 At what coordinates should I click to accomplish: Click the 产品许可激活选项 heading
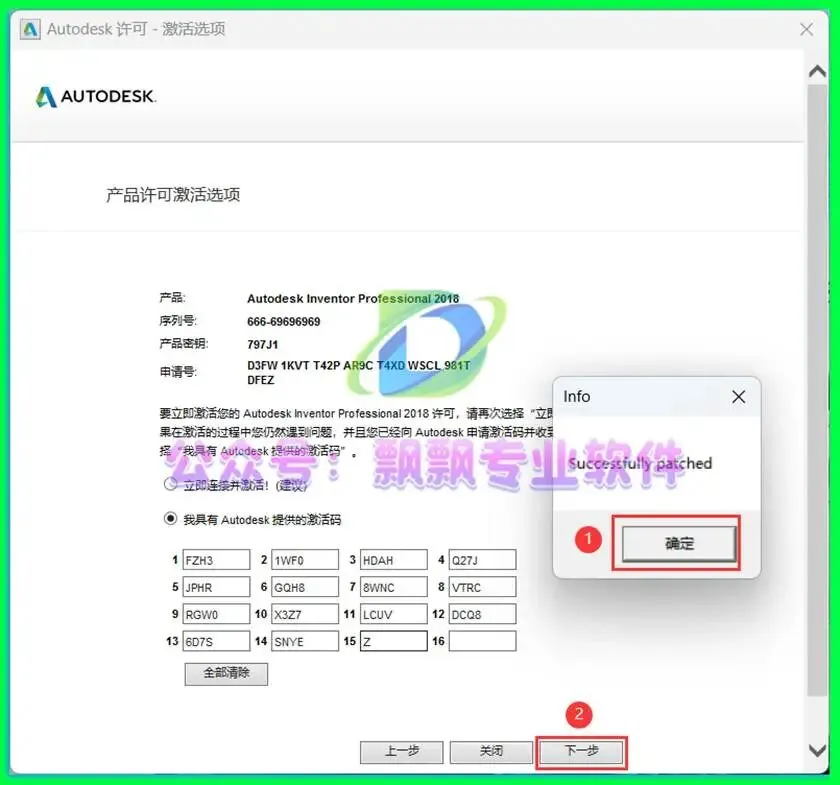(173, 195)
